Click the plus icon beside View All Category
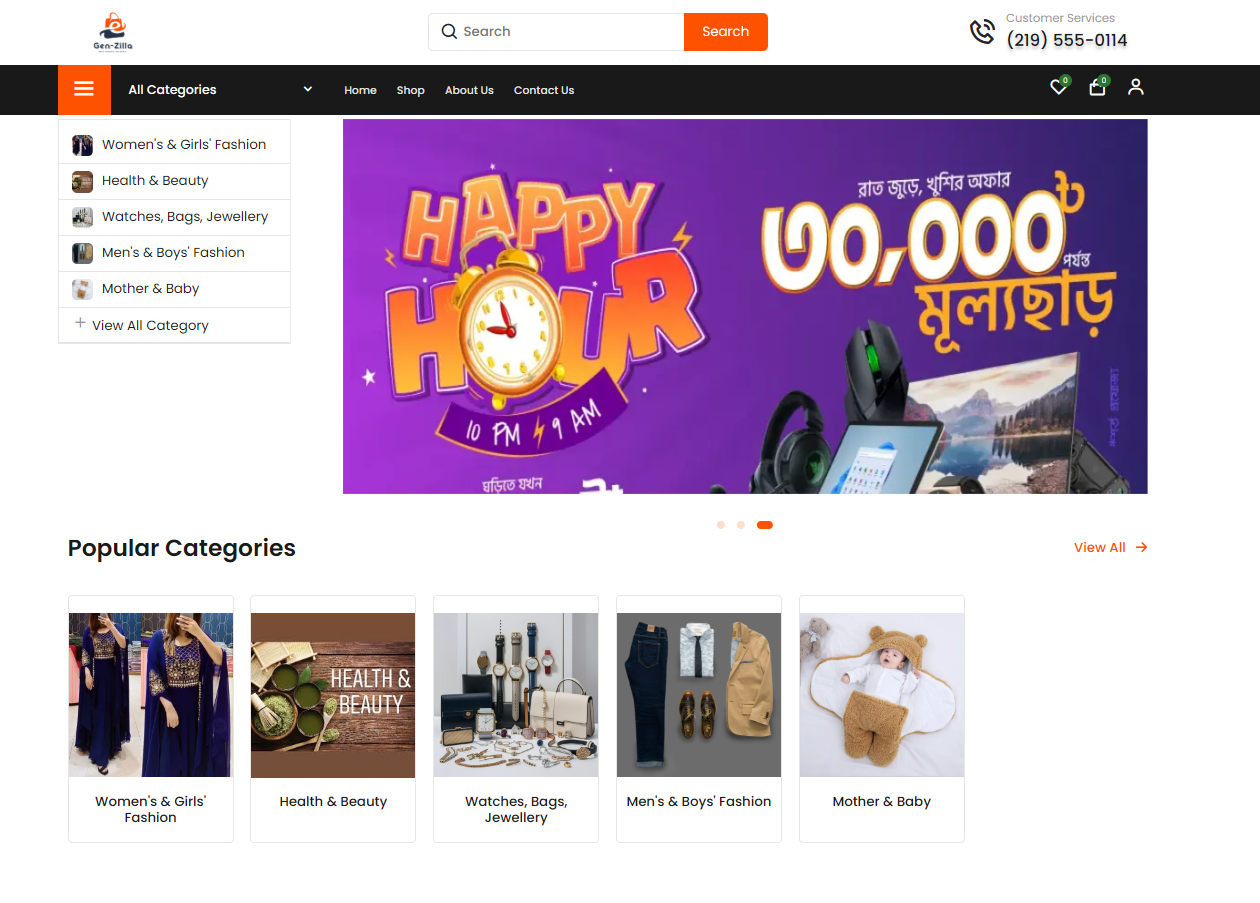Viewport: 1260px width, 903px height. pos(80,323)
